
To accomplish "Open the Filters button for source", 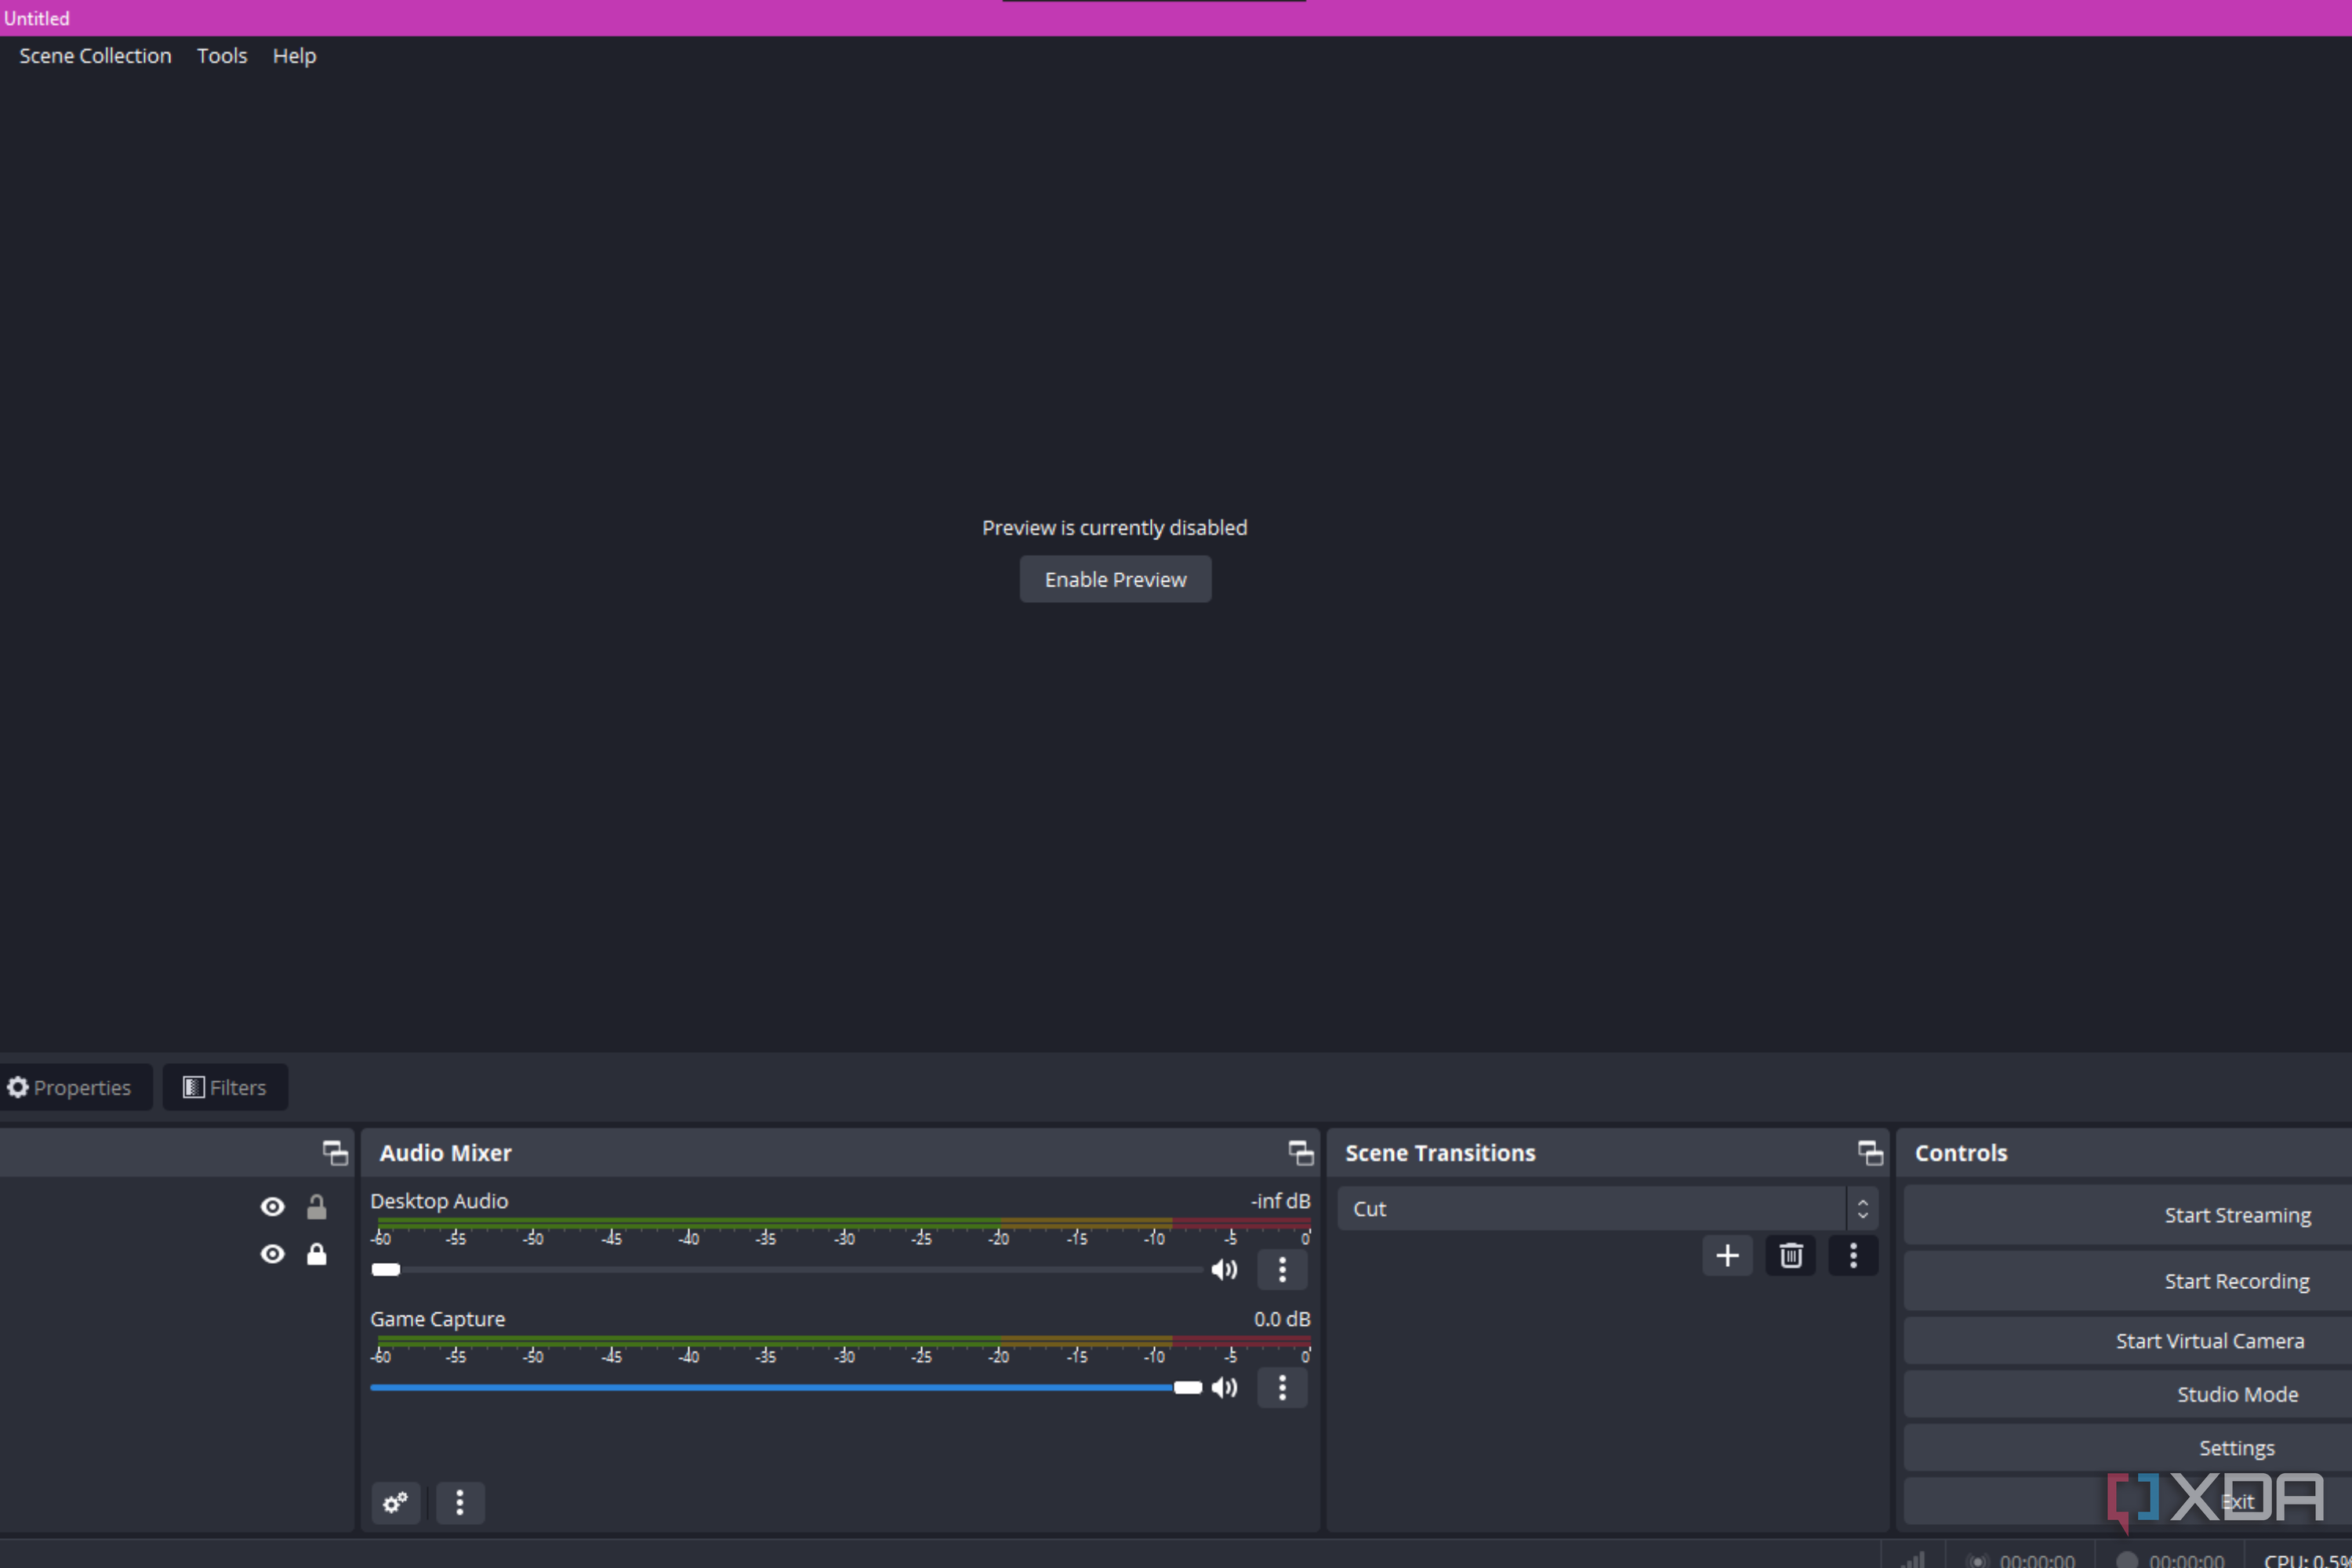I will [x=225, y=1087].
